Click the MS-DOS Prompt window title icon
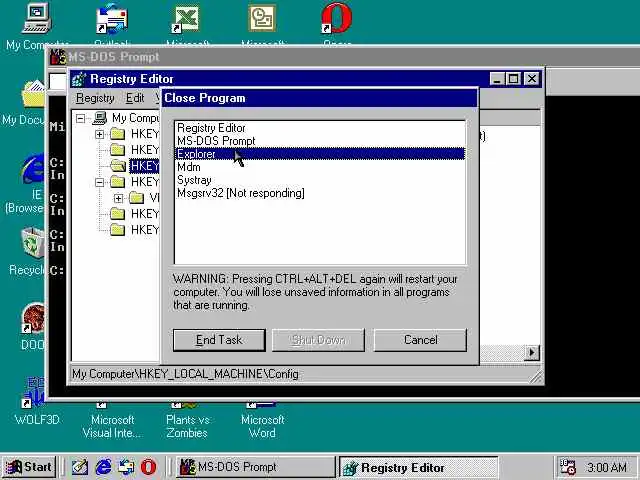Image resolution: width=640 pixels, height=480 pixels. point(58,57)
